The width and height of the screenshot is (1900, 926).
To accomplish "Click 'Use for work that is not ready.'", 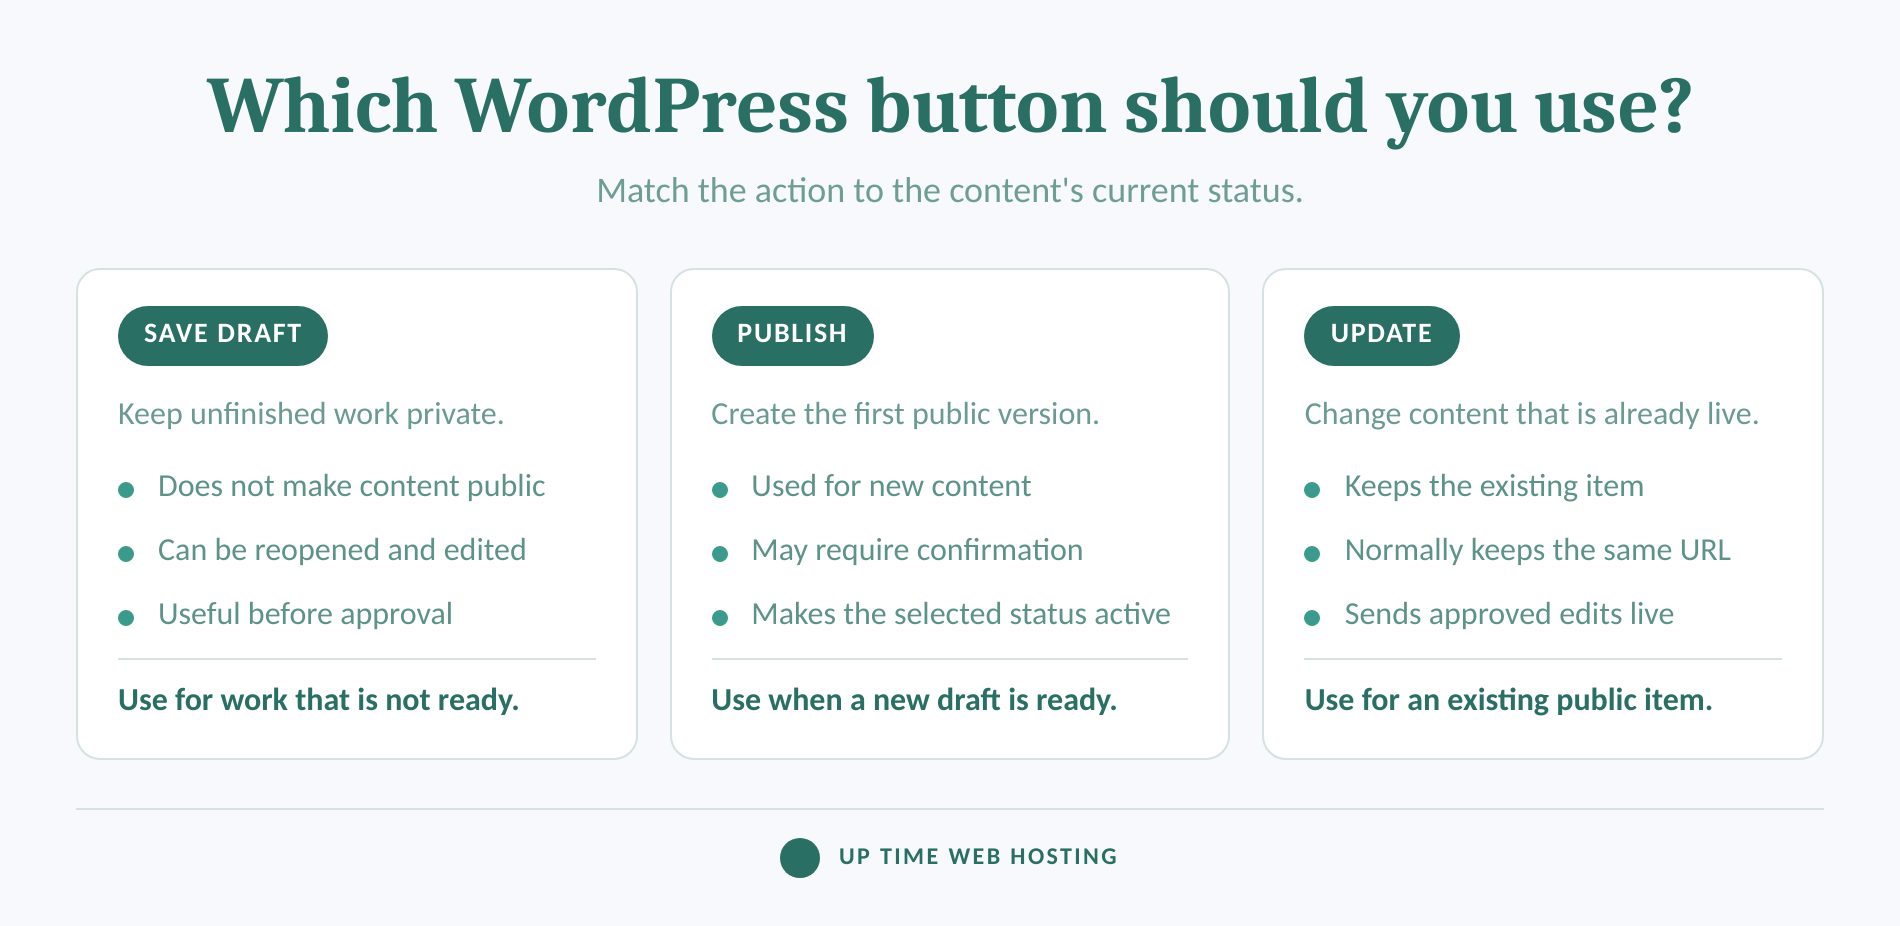I will [x=318, y=700].
